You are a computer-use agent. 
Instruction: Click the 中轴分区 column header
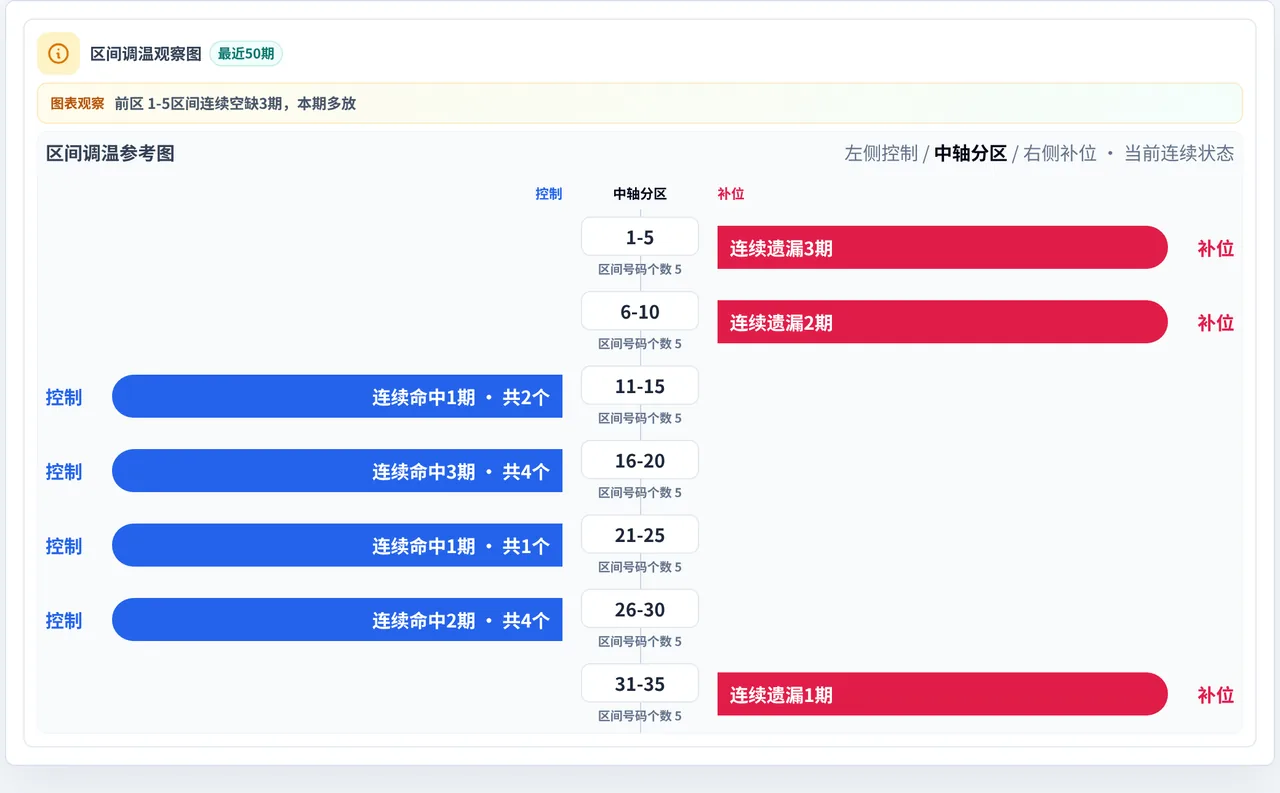(640, 194)
